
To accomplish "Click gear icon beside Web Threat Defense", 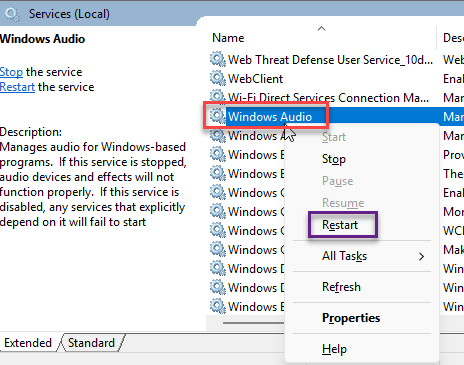I will pos(218,59).
